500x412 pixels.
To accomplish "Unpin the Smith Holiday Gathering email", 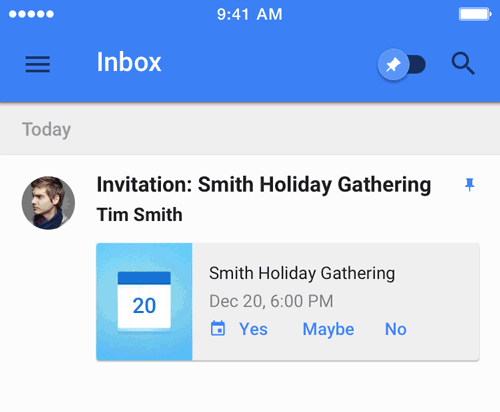I will coord(470,185).
